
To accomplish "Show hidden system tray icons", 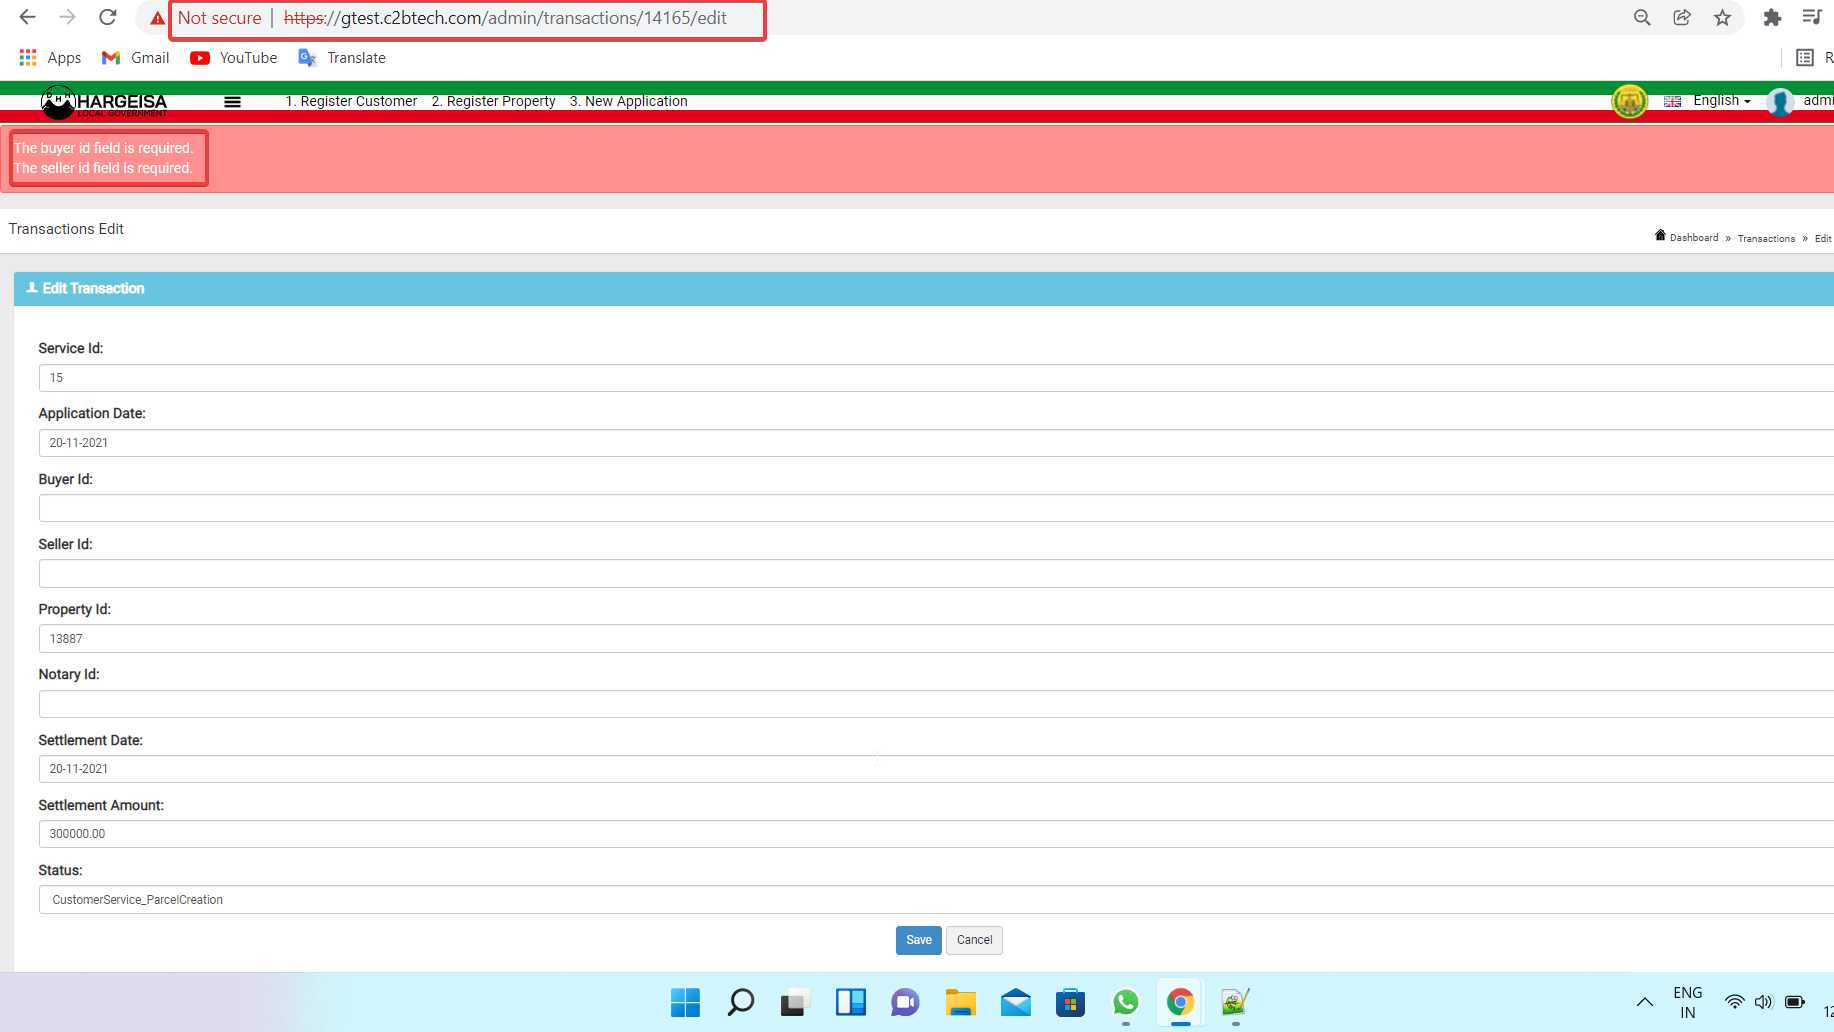I will click(x=1644, y=1002).
